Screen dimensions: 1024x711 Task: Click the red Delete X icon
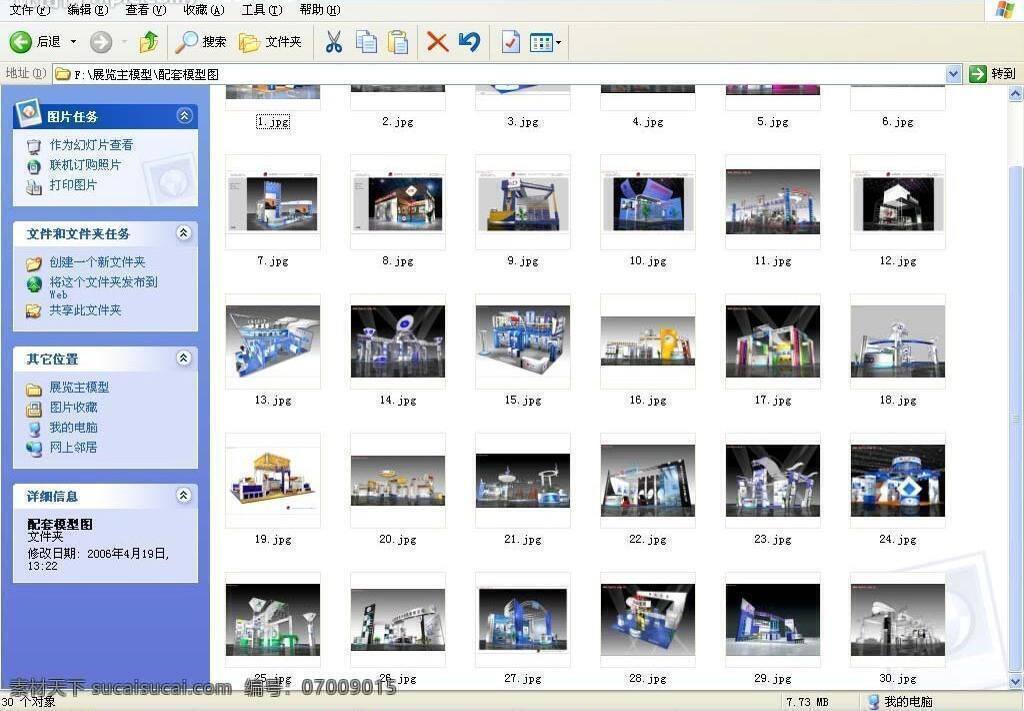(437, 42)
